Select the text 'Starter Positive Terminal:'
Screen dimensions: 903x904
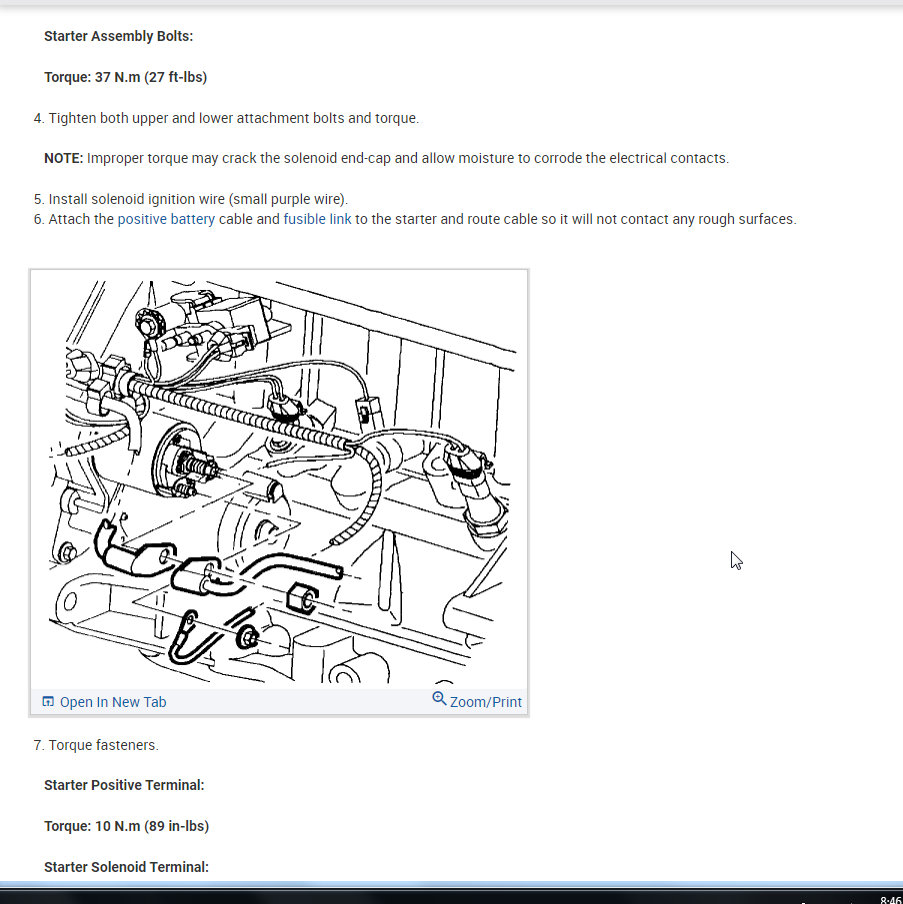[x=125, y=785]
